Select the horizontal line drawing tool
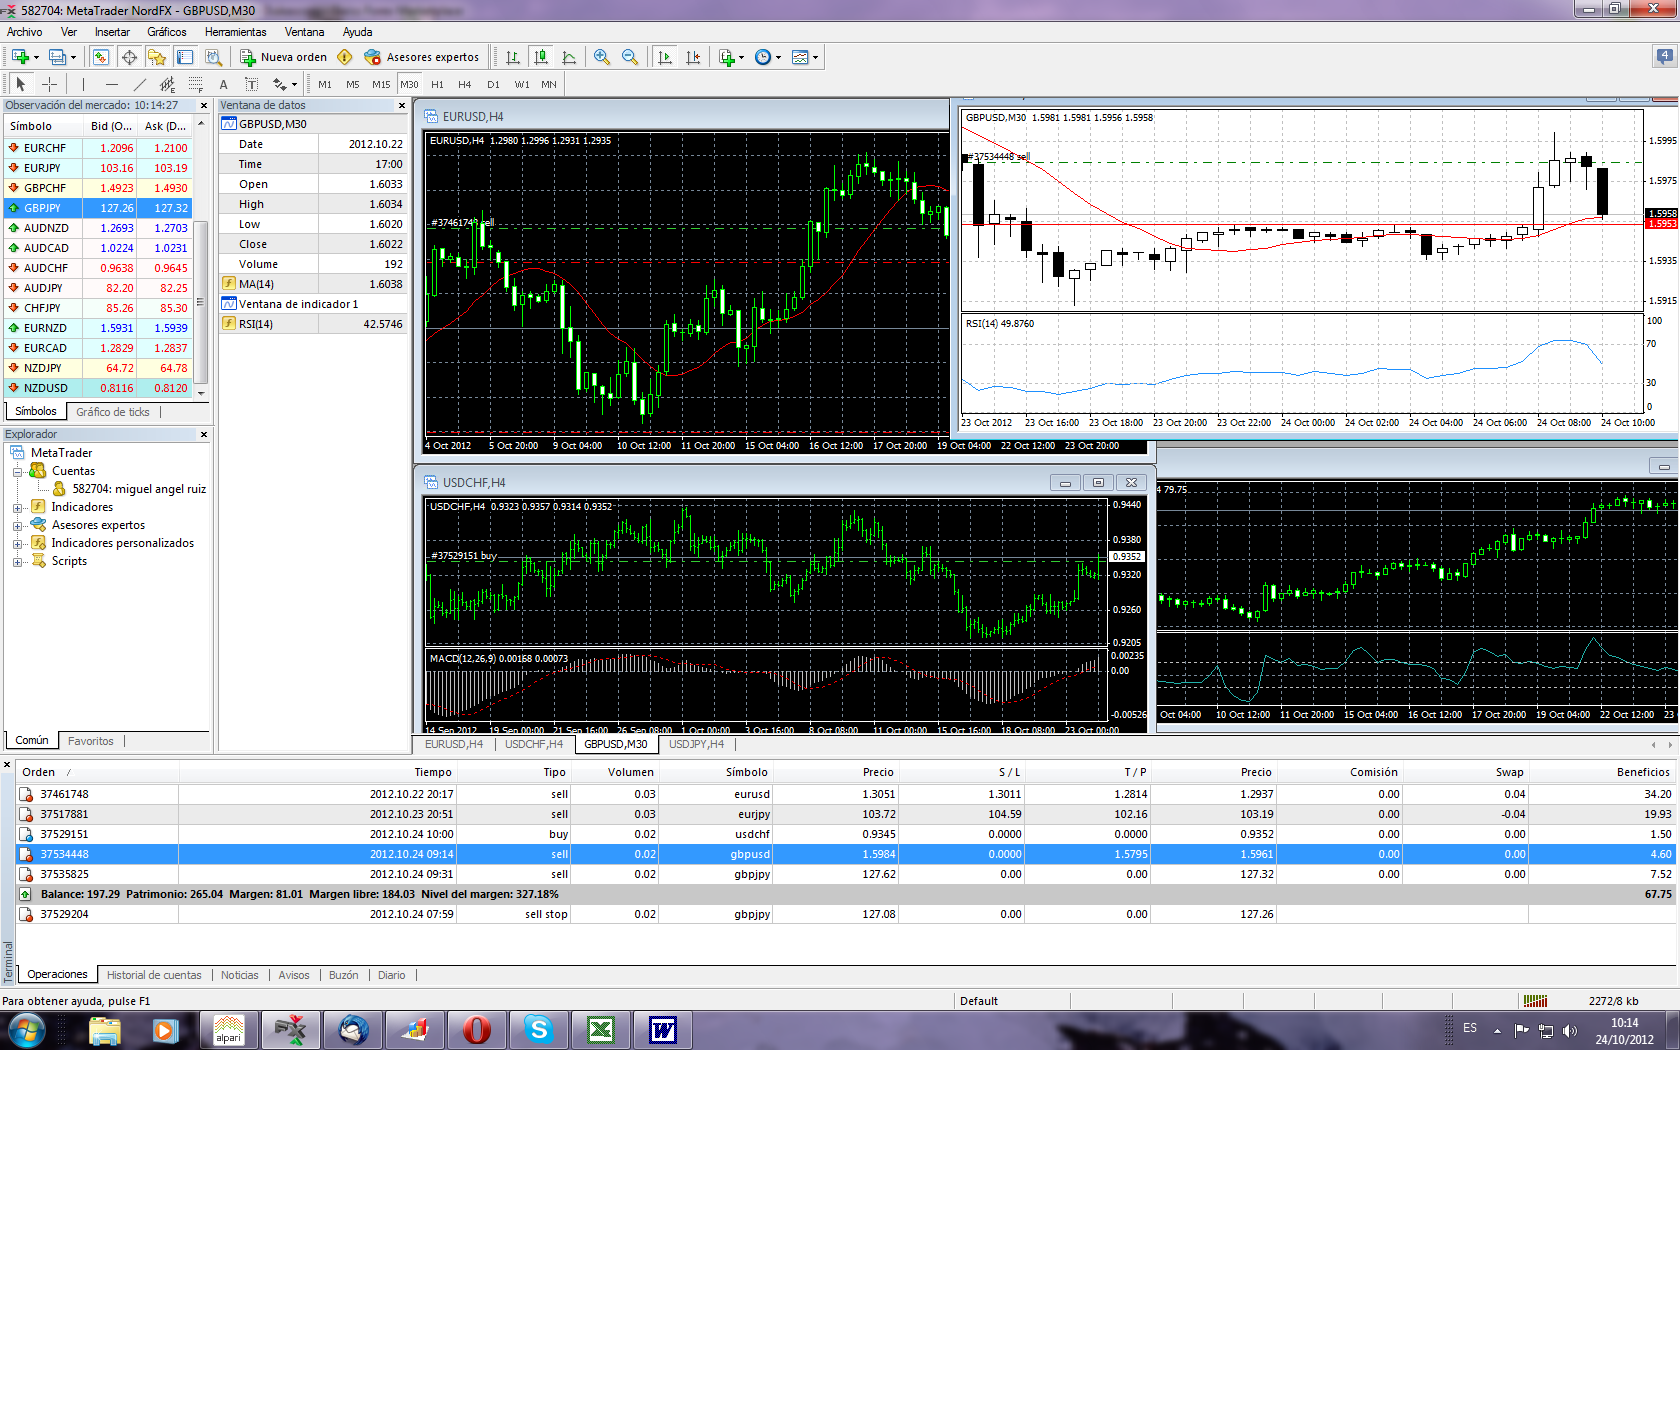Screen dimensions: 1680x1414 [x=112, y=85]
